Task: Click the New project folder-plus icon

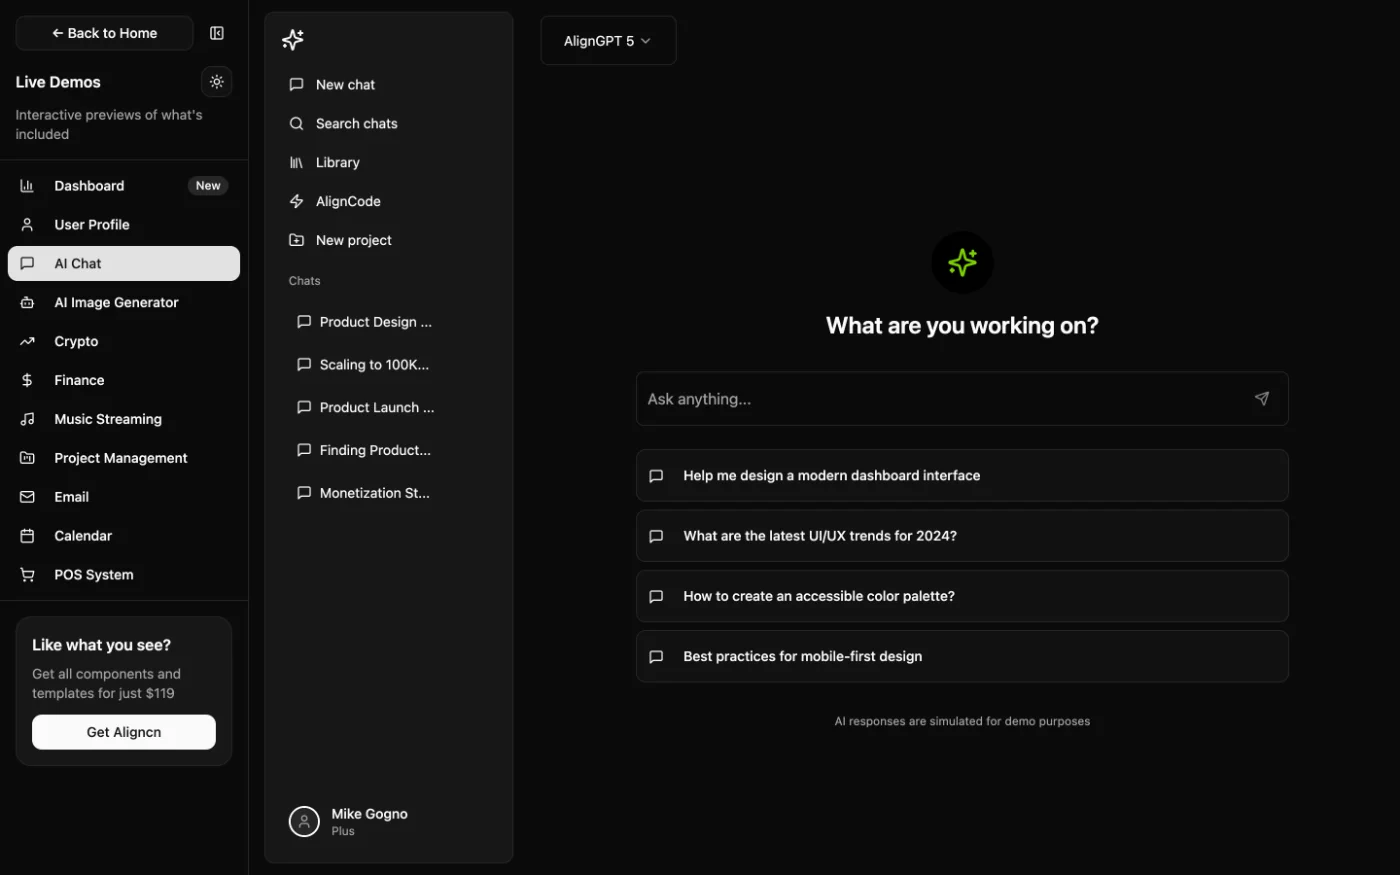Action: (x=296, y=240)
